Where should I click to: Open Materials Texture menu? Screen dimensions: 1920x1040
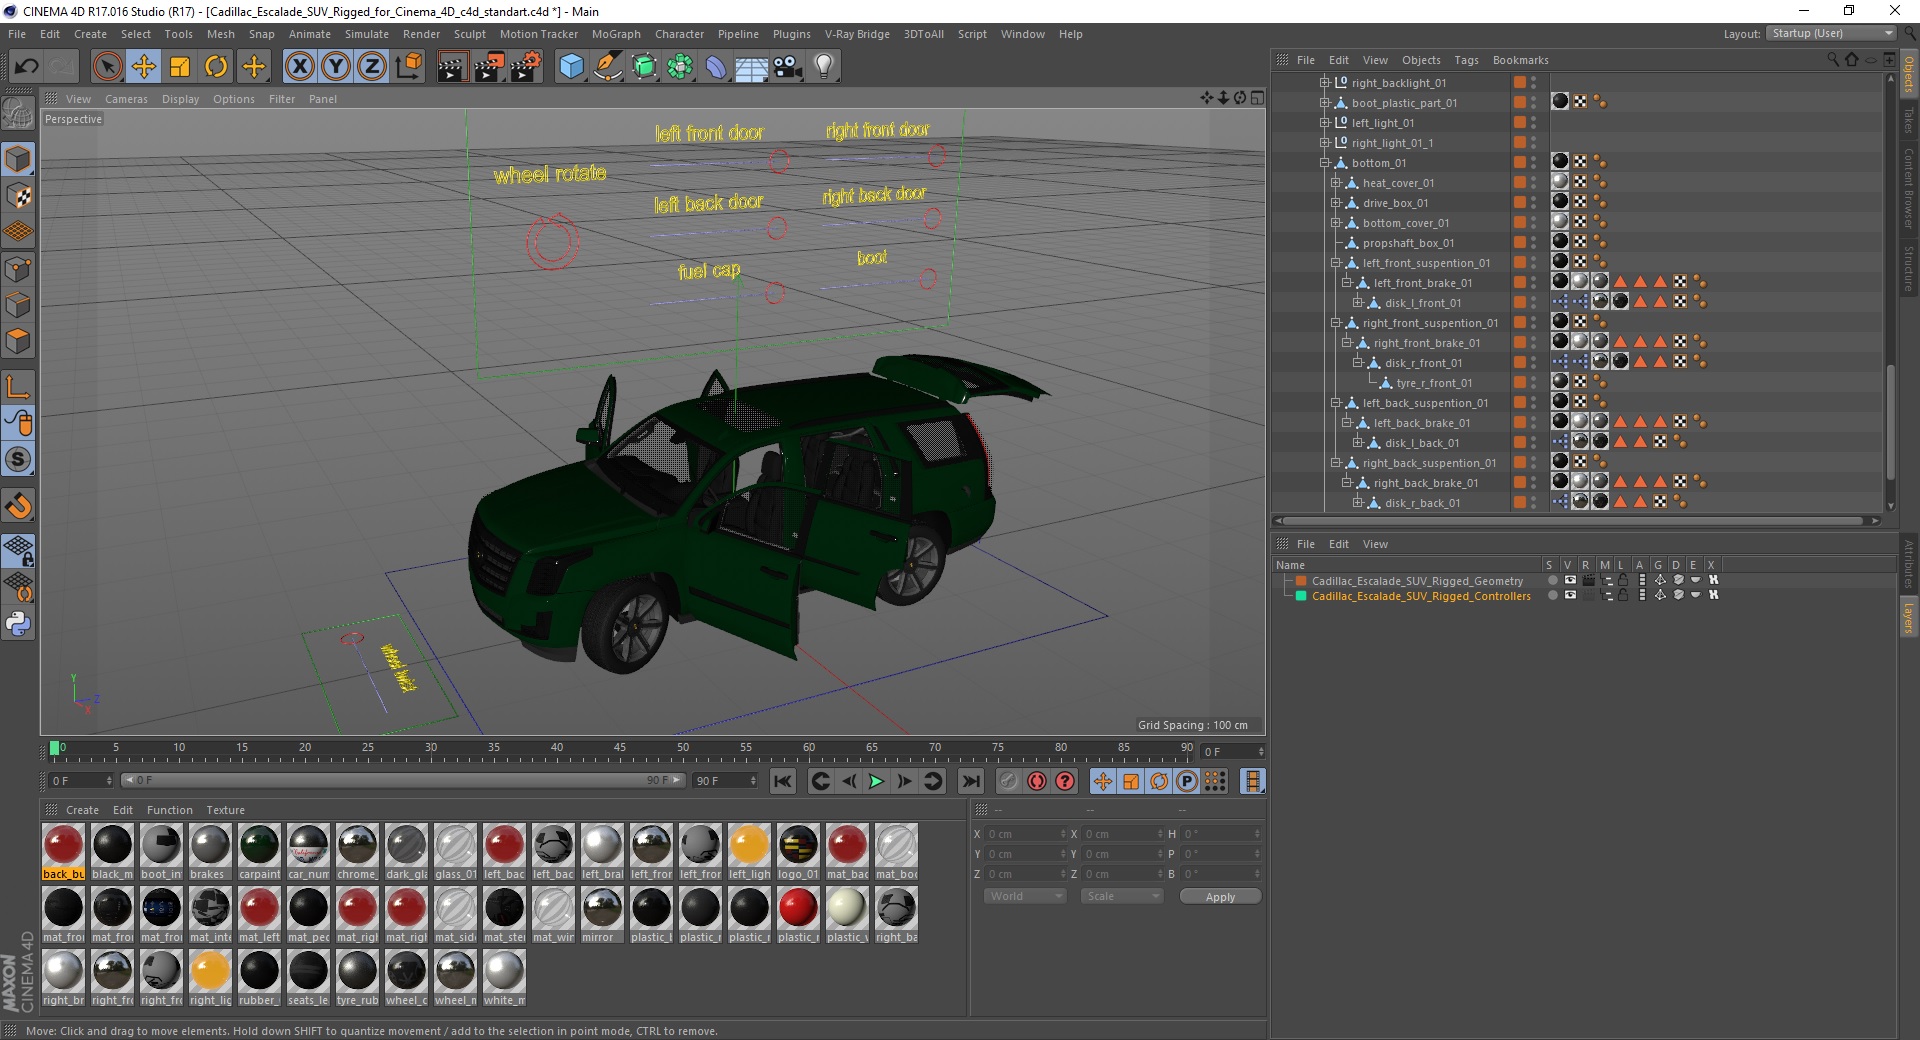[x=225, y=810]
